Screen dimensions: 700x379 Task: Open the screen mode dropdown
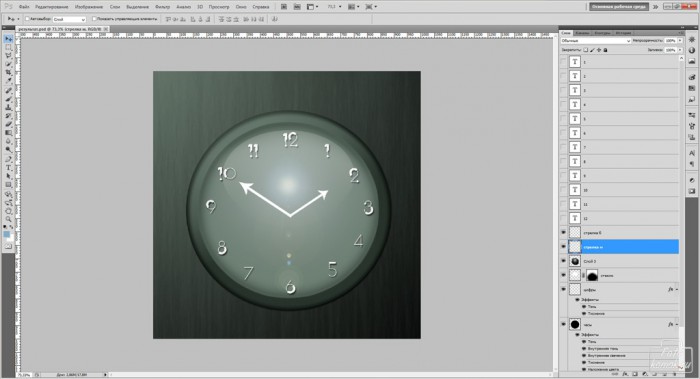coord(371,7)
